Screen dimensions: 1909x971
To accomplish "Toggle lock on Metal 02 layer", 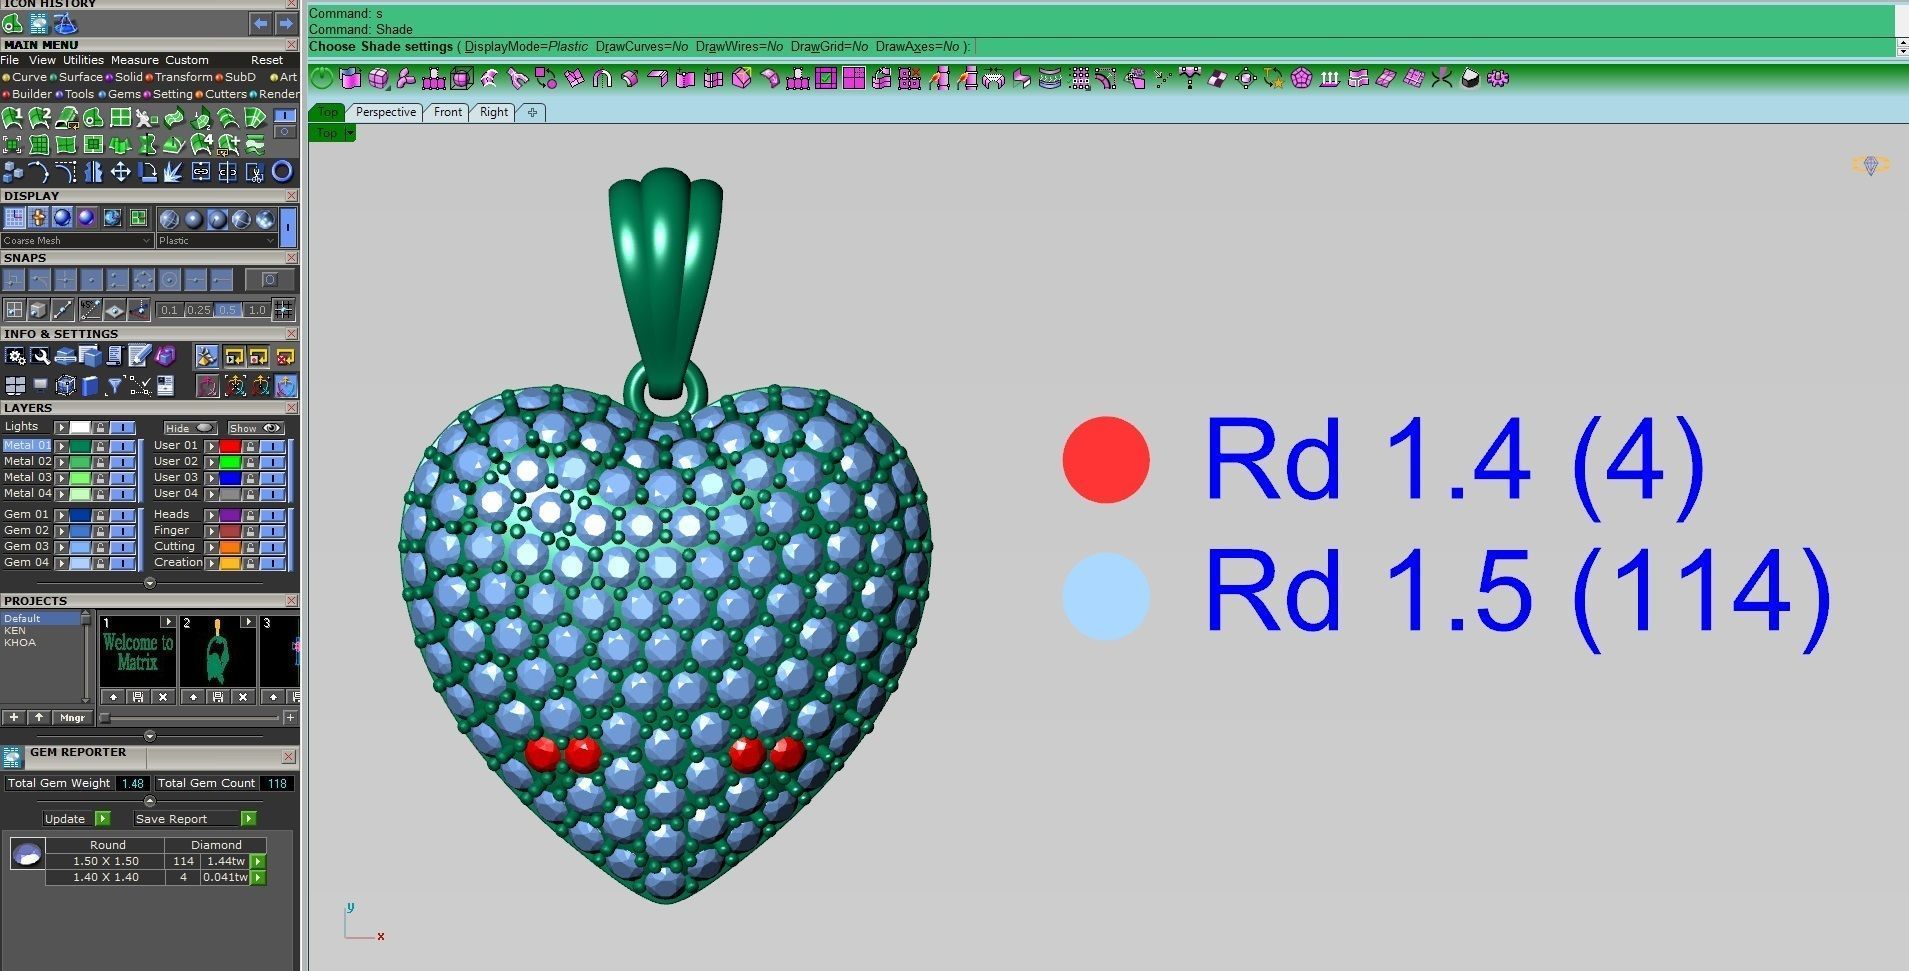I will pos(100,462).
